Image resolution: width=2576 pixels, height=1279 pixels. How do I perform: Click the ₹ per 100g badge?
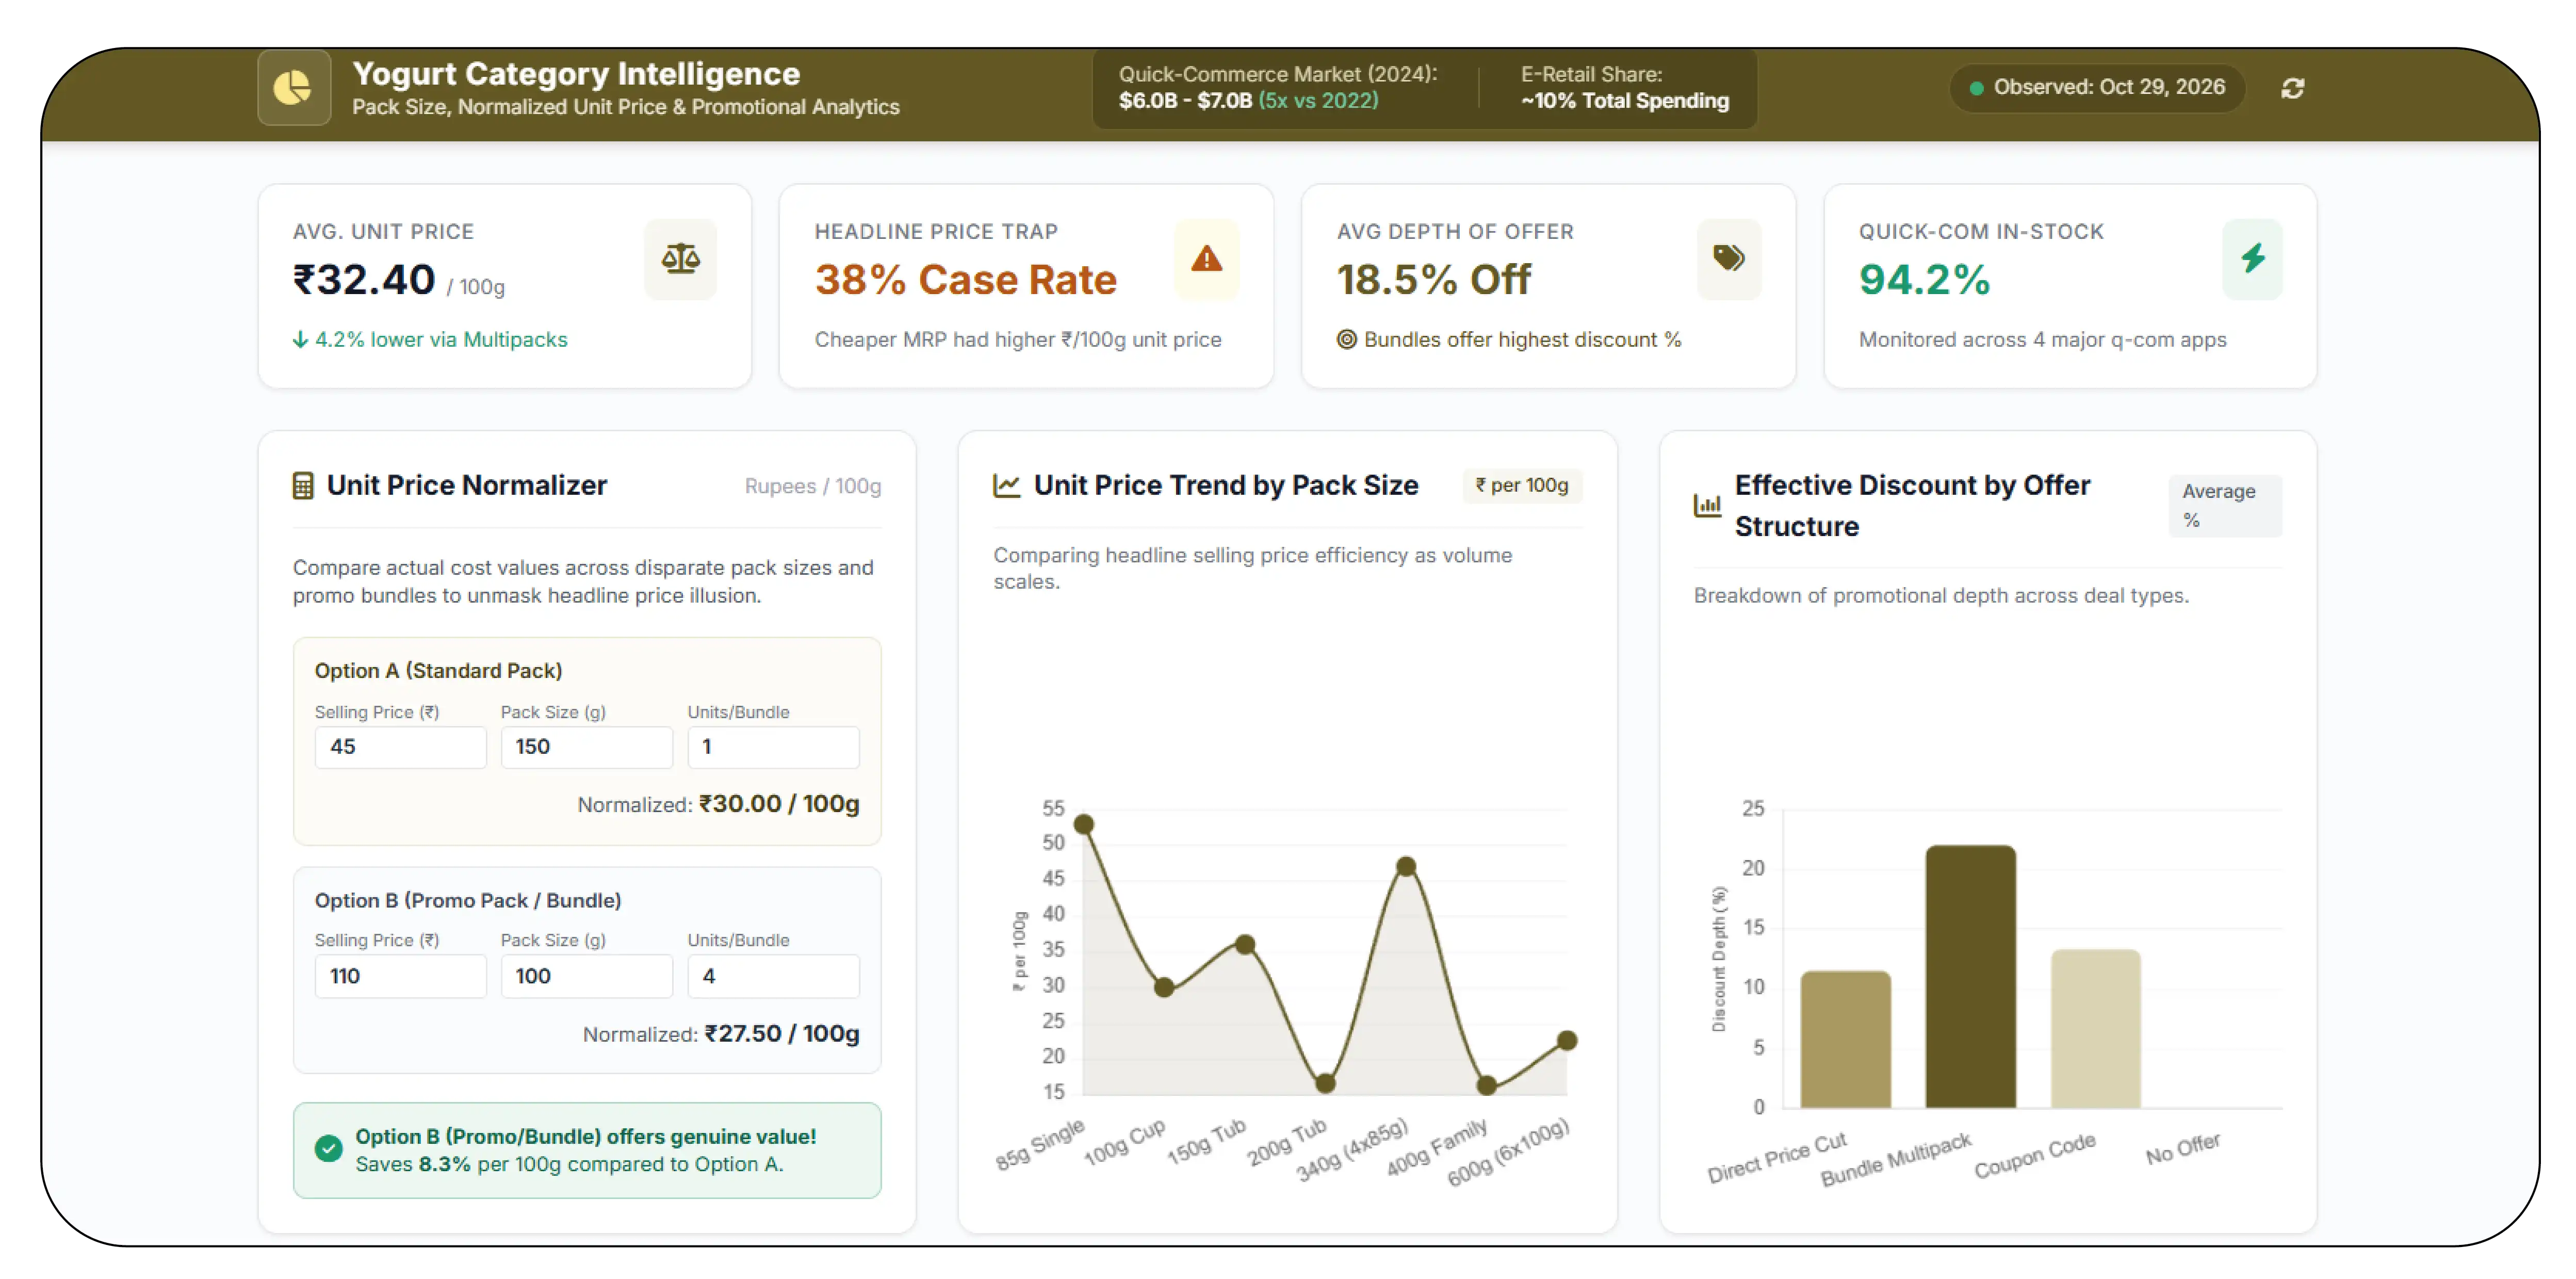point(1522,485)
